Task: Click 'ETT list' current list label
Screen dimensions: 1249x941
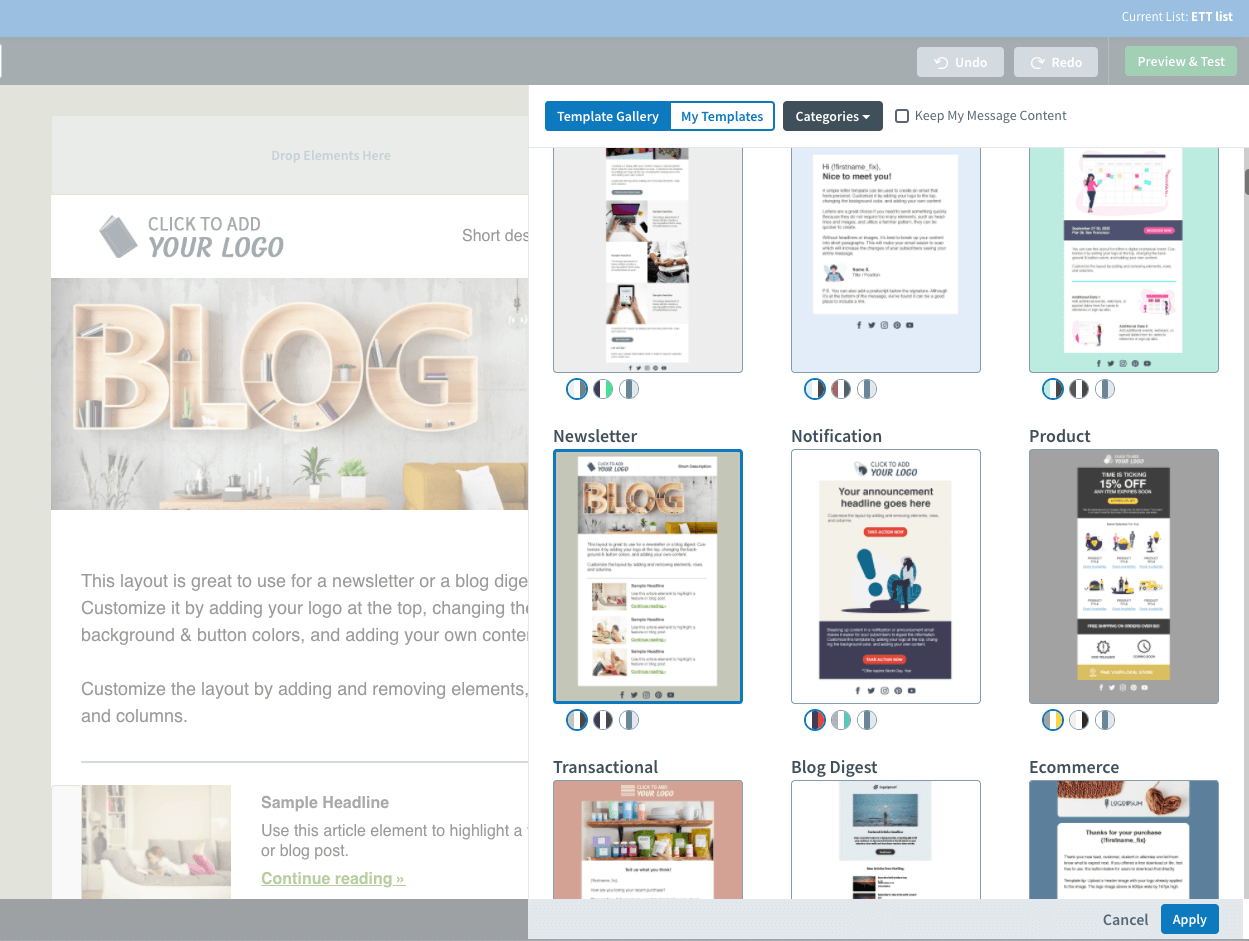Action: [x=1211, y=17]
